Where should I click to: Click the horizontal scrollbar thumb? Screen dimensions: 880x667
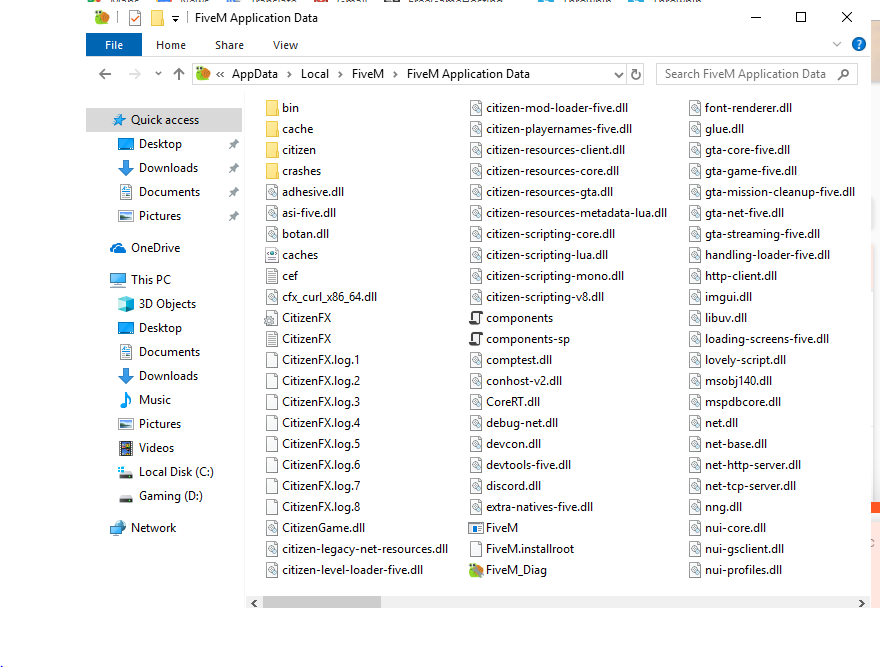322,602
